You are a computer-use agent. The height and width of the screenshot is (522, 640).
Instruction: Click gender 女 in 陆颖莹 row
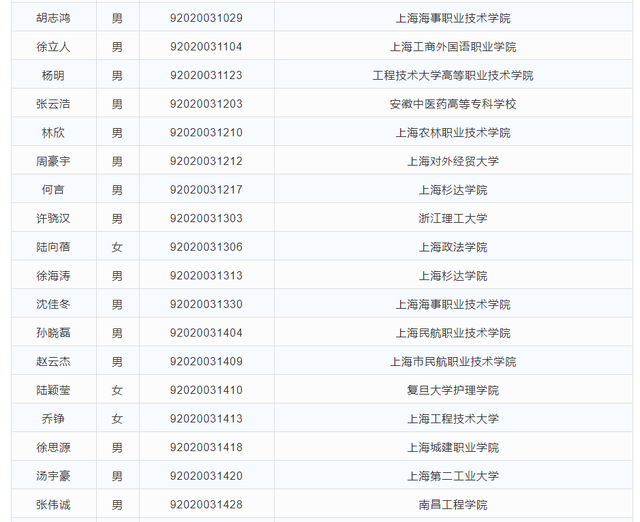(117, 390)
